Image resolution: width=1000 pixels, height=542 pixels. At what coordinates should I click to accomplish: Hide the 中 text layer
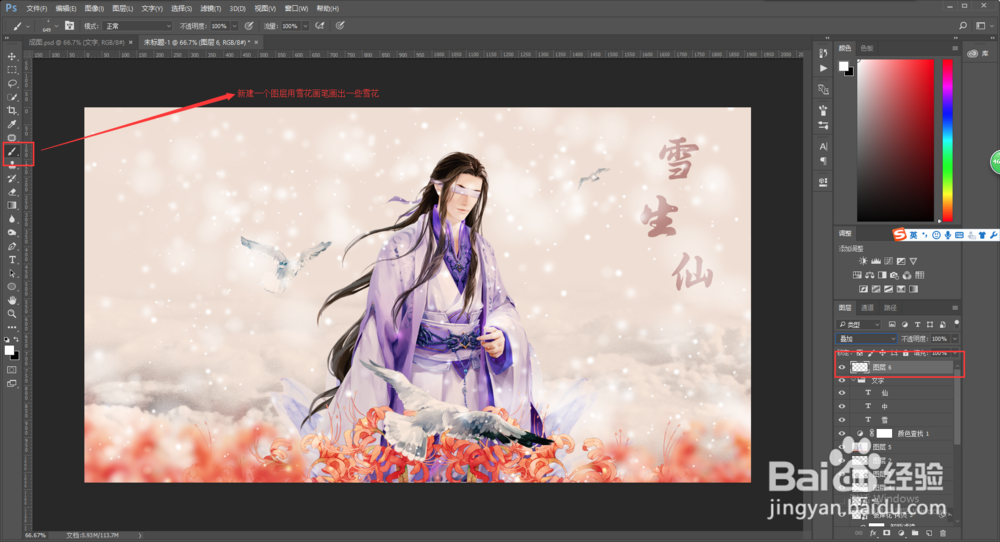[x=842, y=406]
